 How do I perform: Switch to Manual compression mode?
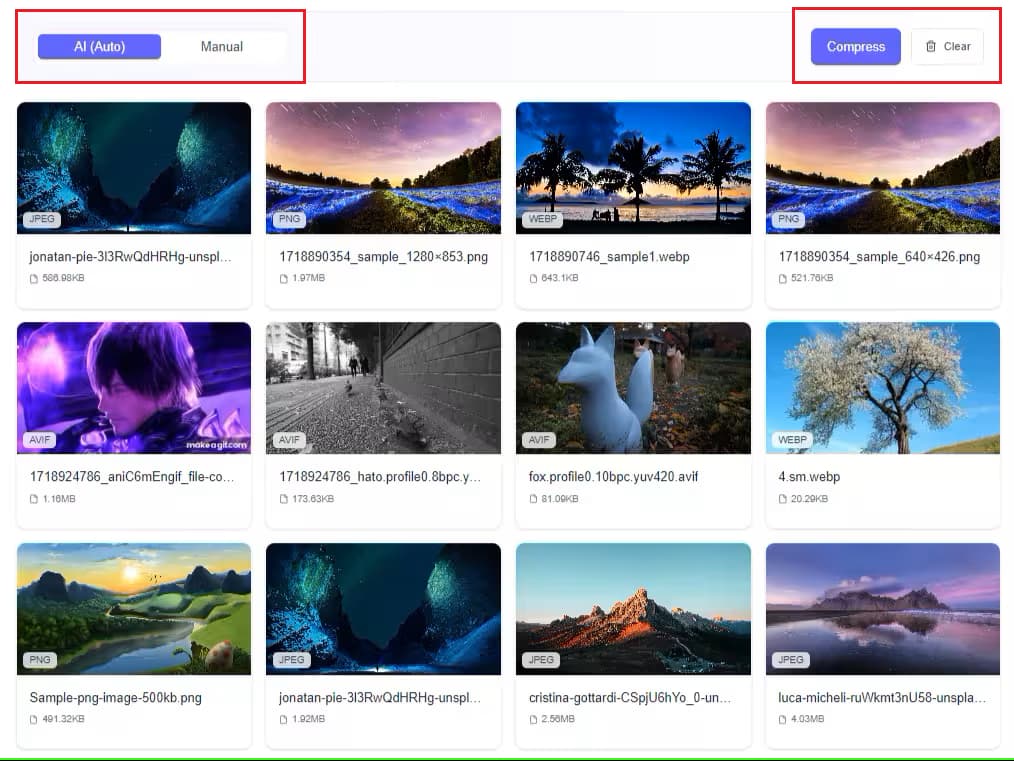(x=222, y=47)
